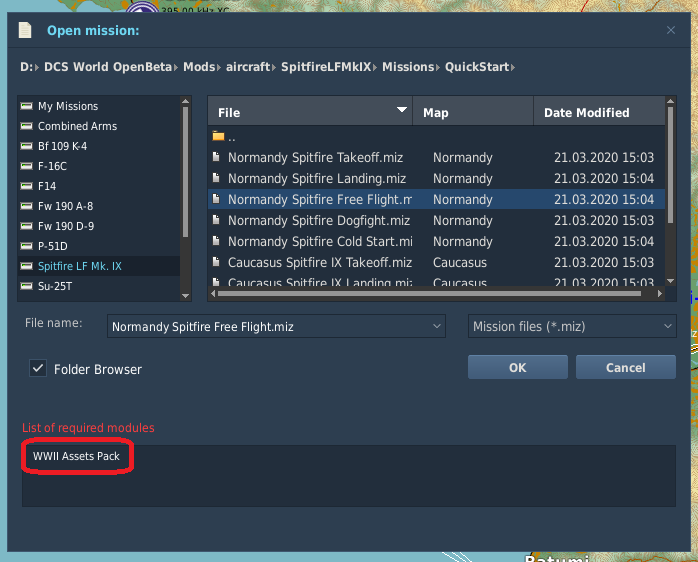698x562 pixels.
Task: Select Caucasus Spitfire IX Takeoff.miz file
Action: pyautogui.click(x=436, y=262)
